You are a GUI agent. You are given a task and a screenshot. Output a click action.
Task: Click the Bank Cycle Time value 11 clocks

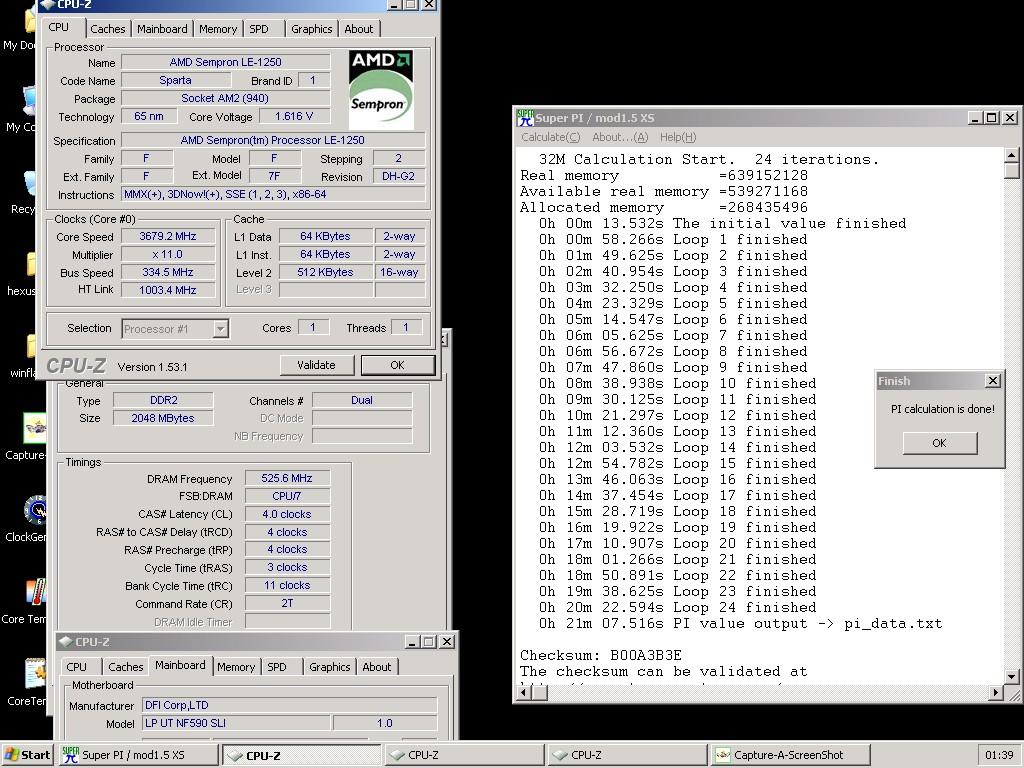[287, 585]
